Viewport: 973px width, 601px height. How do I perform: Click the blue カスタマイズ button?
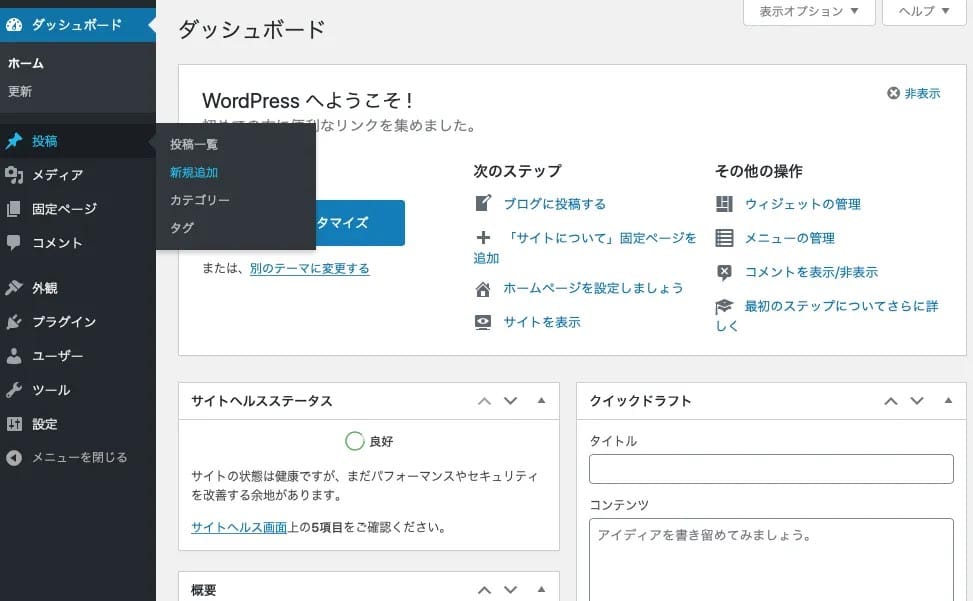pyautogui.click(x=360, y=223)
